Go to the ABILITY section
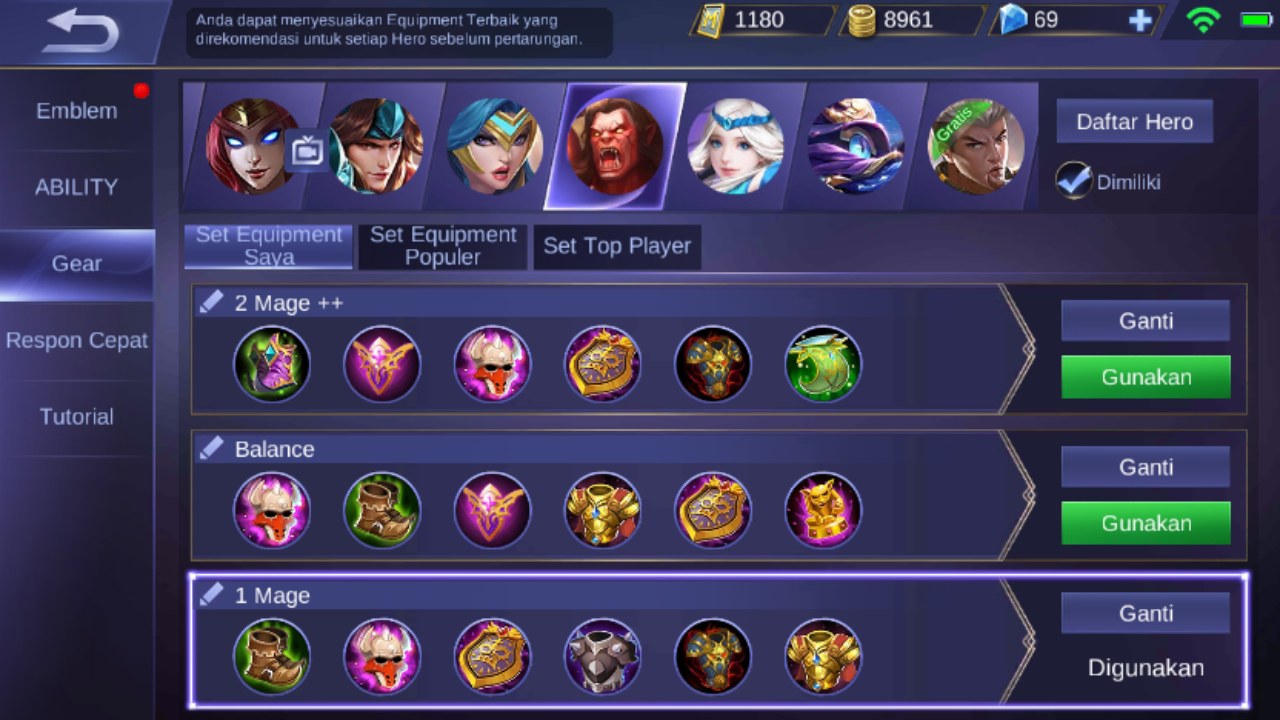1280x720 pixels. click(x=77, y=187)
